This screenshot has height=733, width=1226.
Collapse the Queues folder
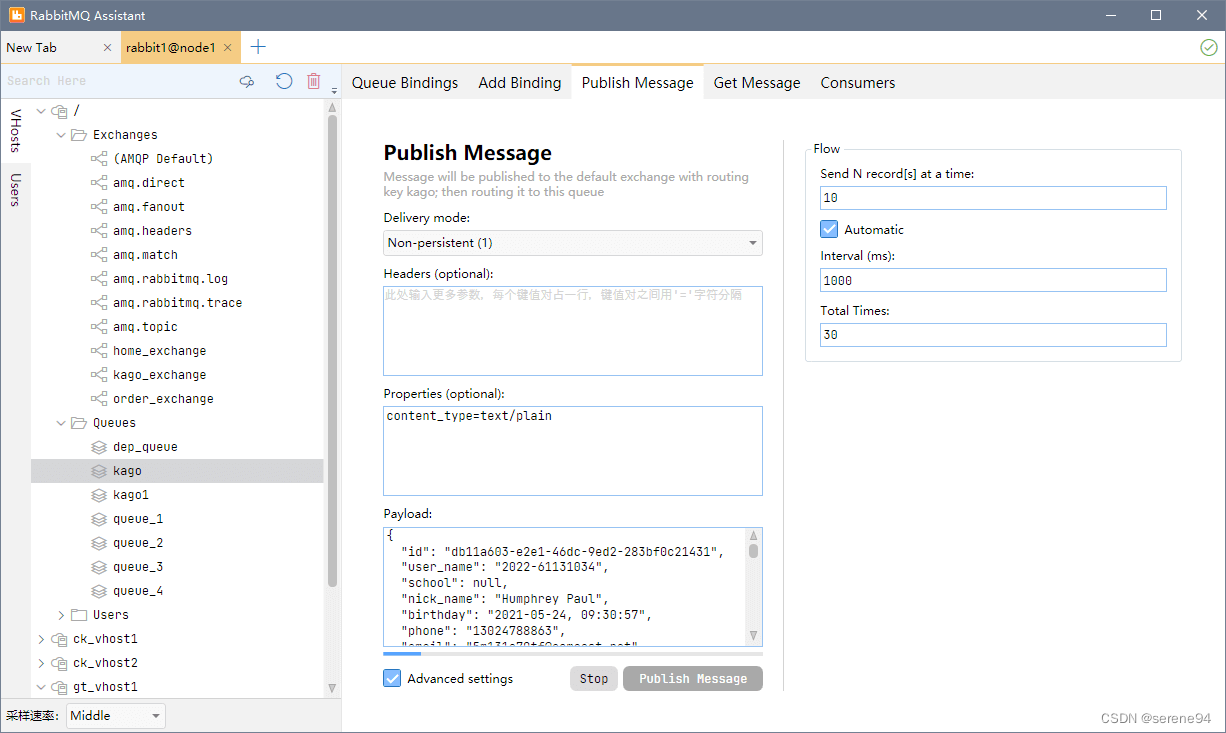[x=61, y=423]
